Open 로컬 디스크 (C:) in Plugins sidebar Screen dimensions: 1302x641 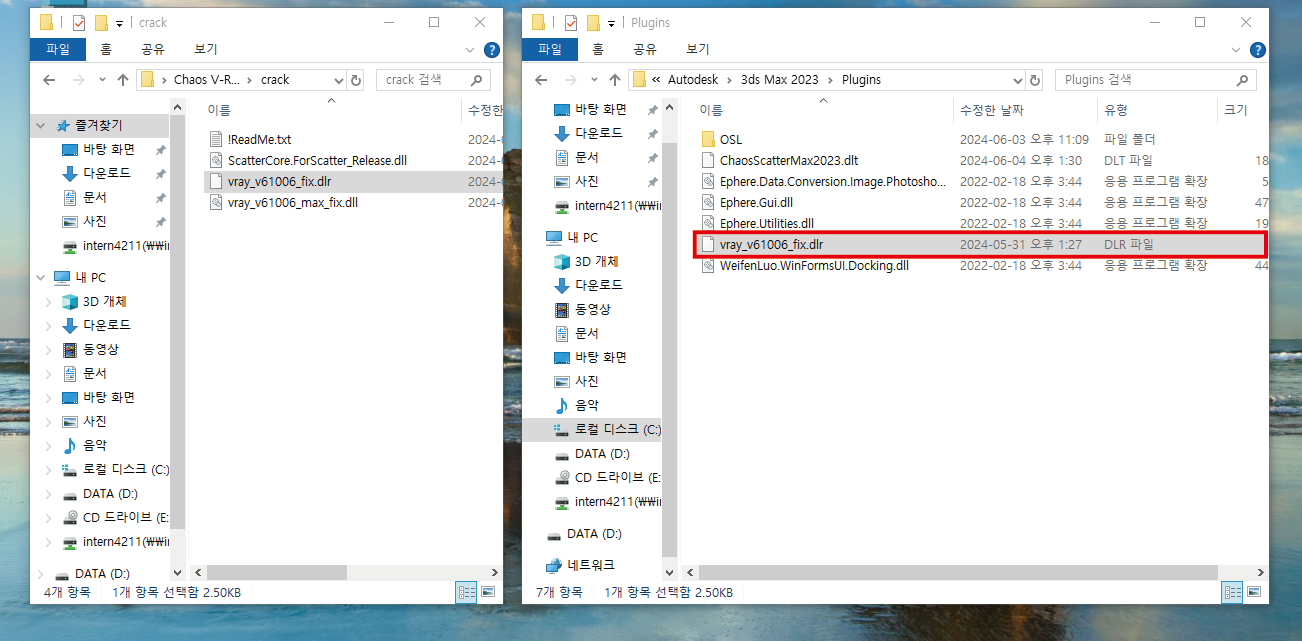tap(607, 430)
